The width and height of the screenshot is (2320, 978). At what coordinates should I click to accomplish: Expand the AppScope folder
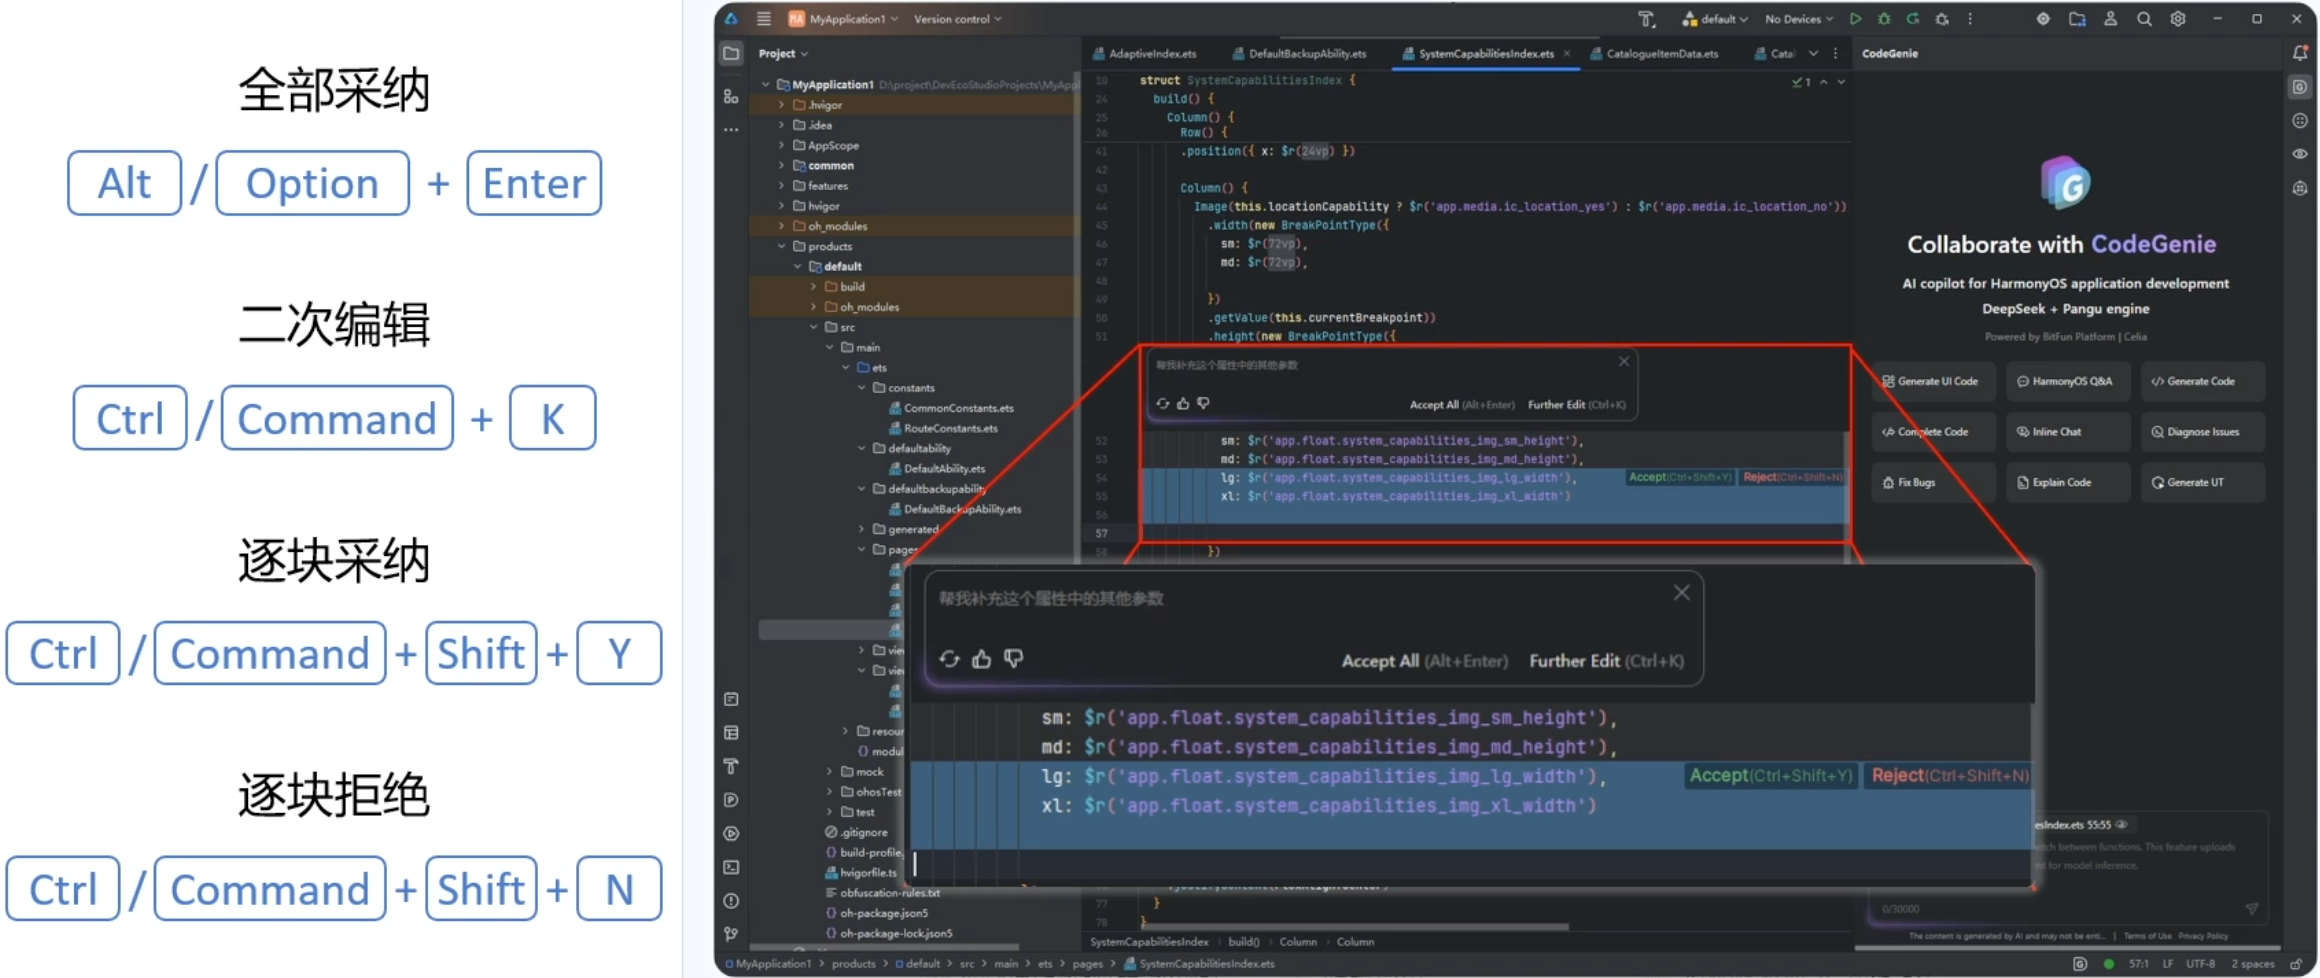click(x=781, y=145)
